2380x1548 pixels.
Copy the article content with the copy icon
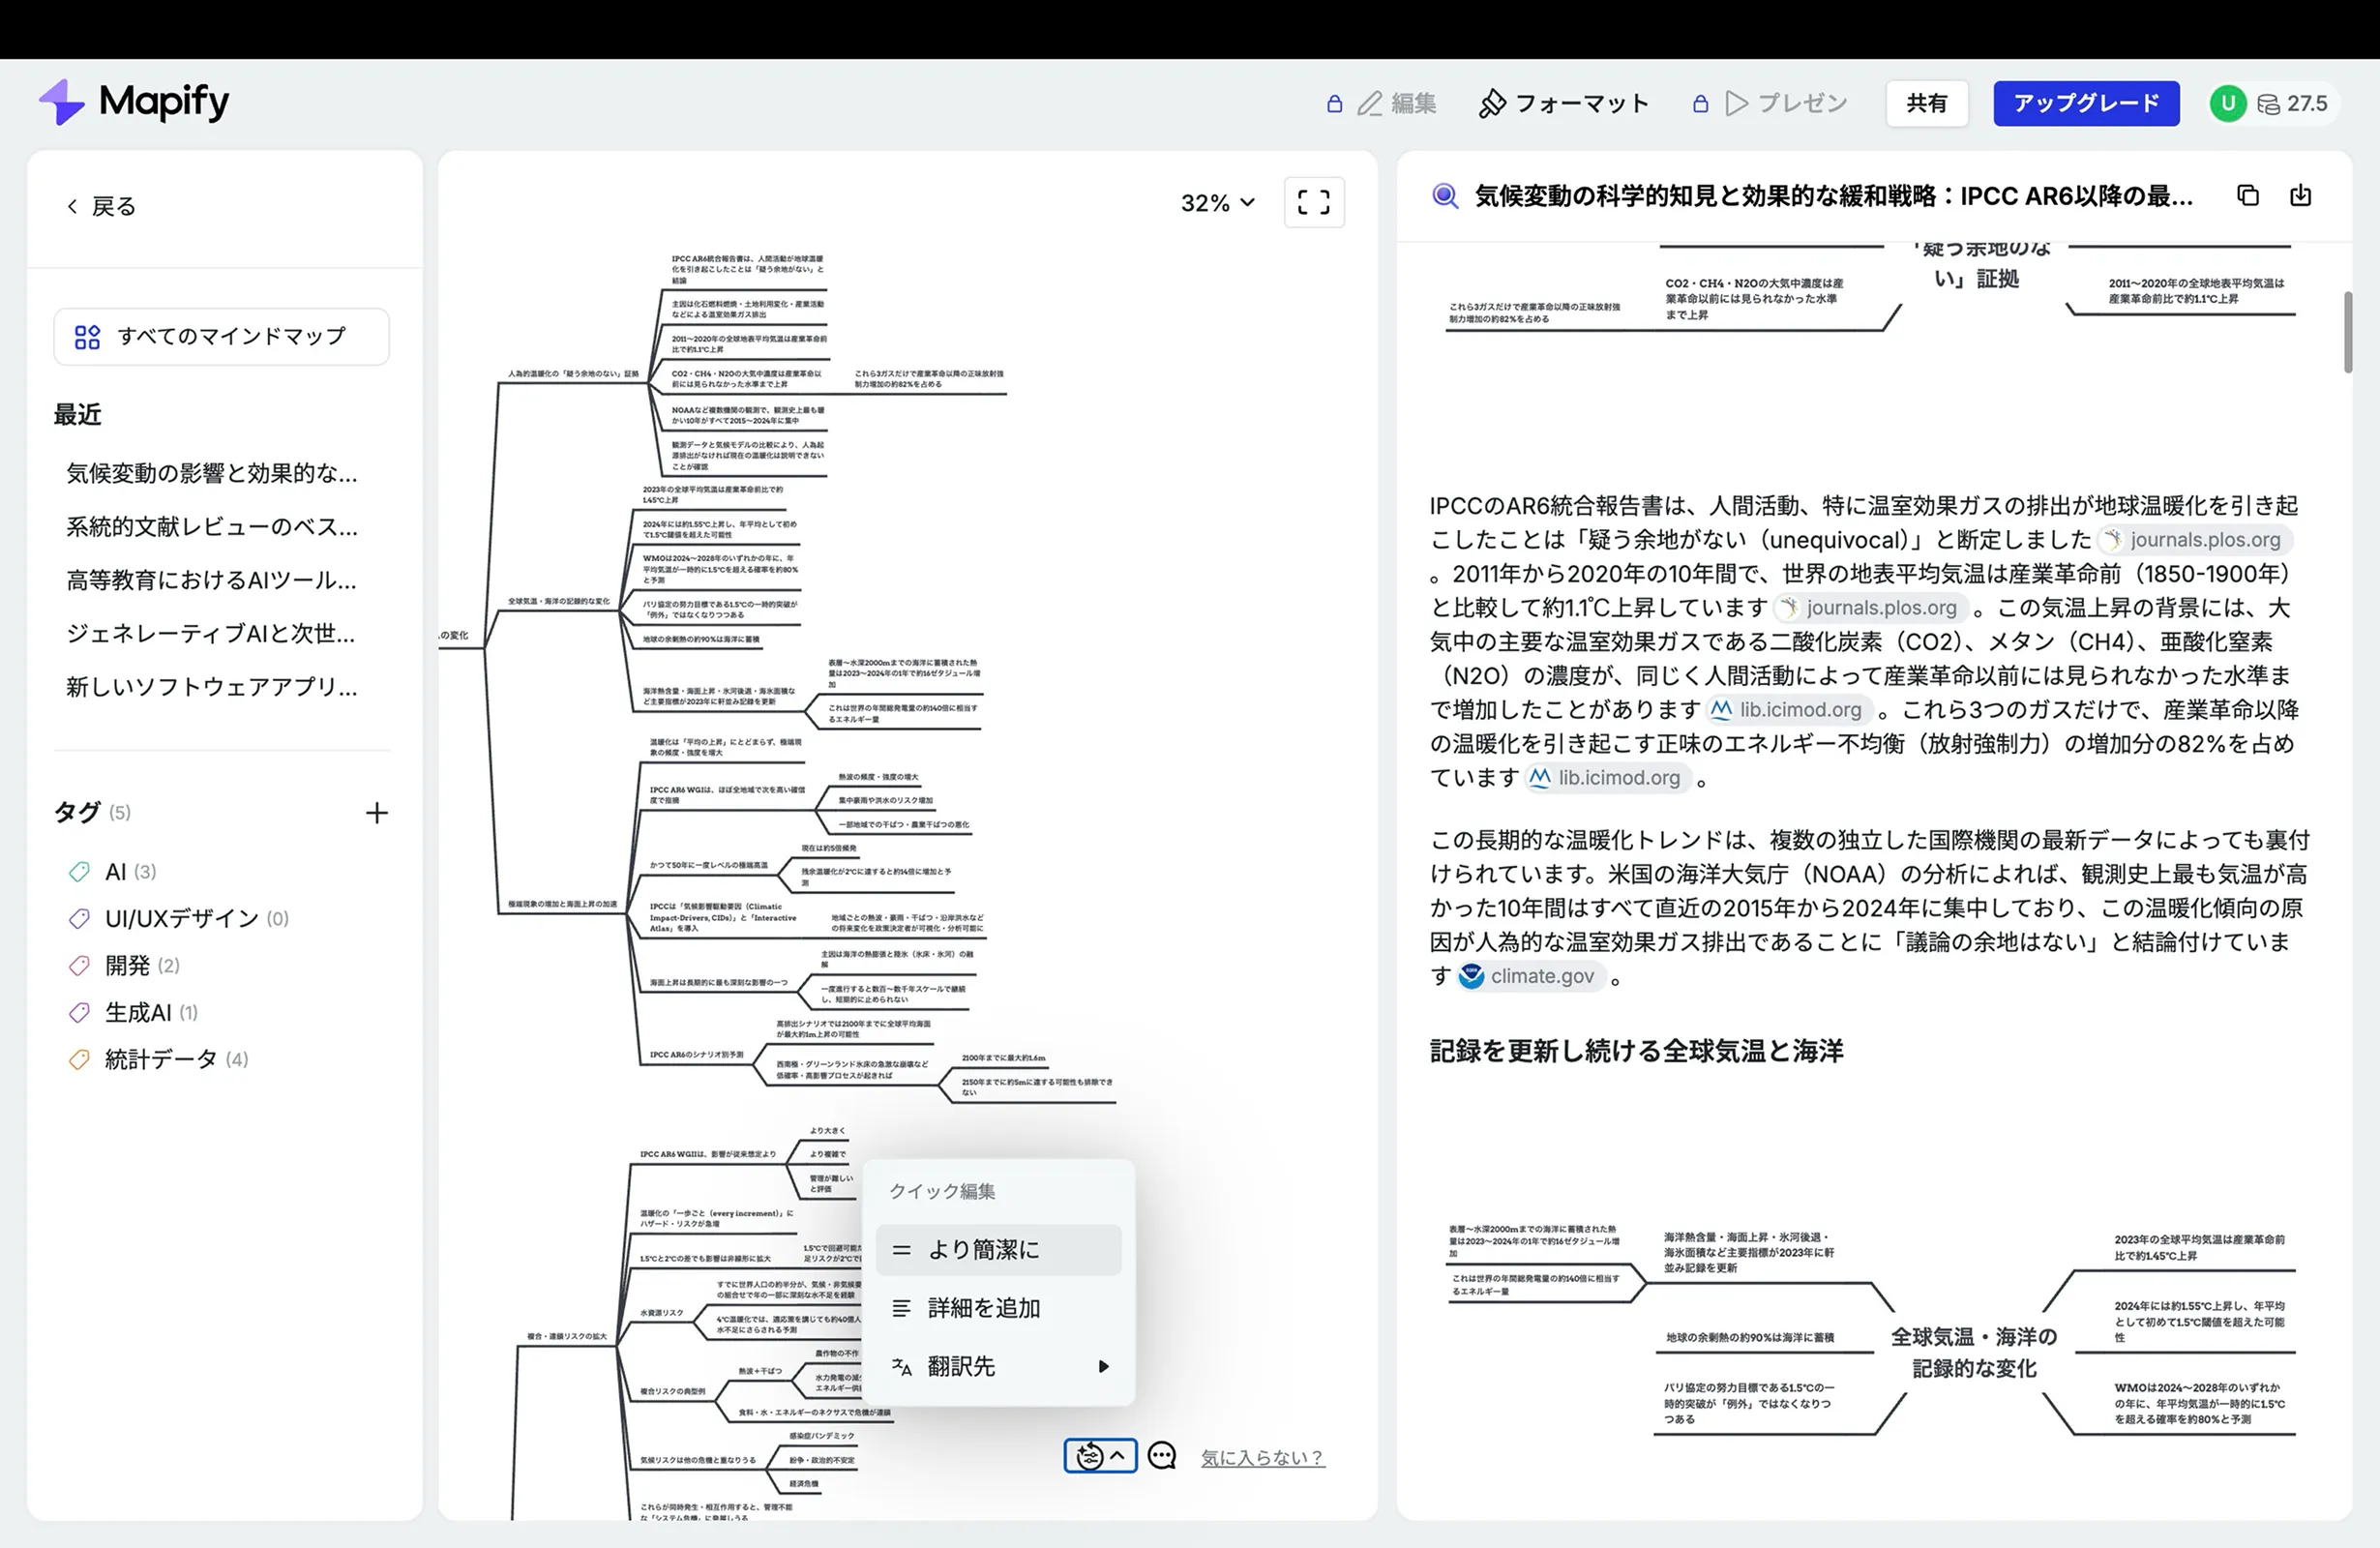[2247, 196]
